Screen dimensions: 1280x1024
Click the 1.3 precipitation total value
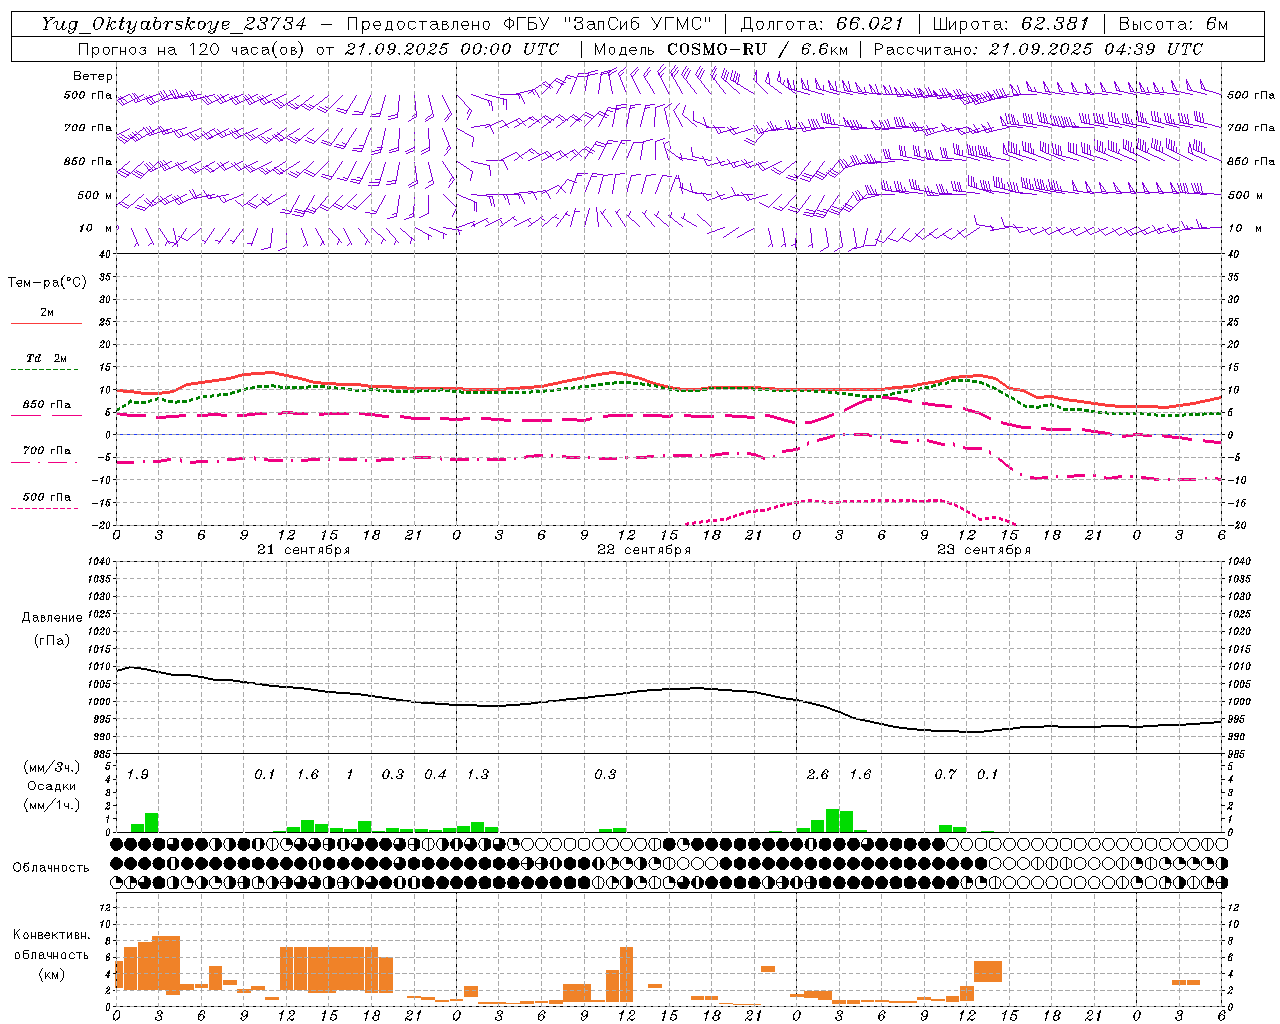pos(478,775)
